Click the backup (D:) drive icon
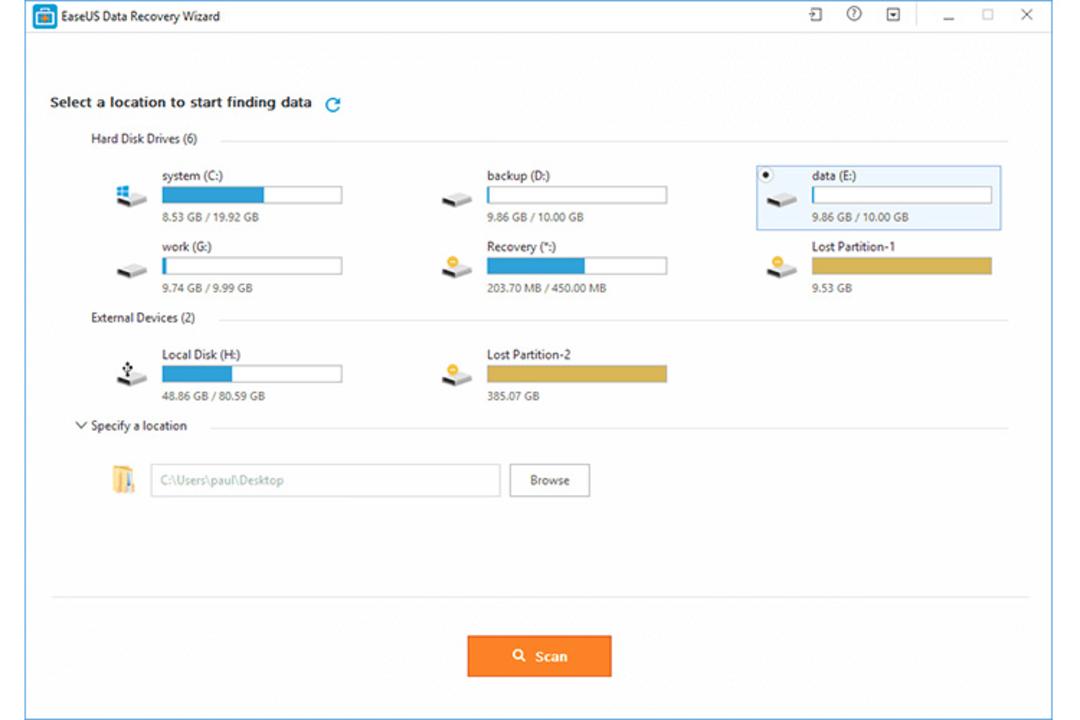This screenshot has width=1080, height=720. (x=456, y=200)
